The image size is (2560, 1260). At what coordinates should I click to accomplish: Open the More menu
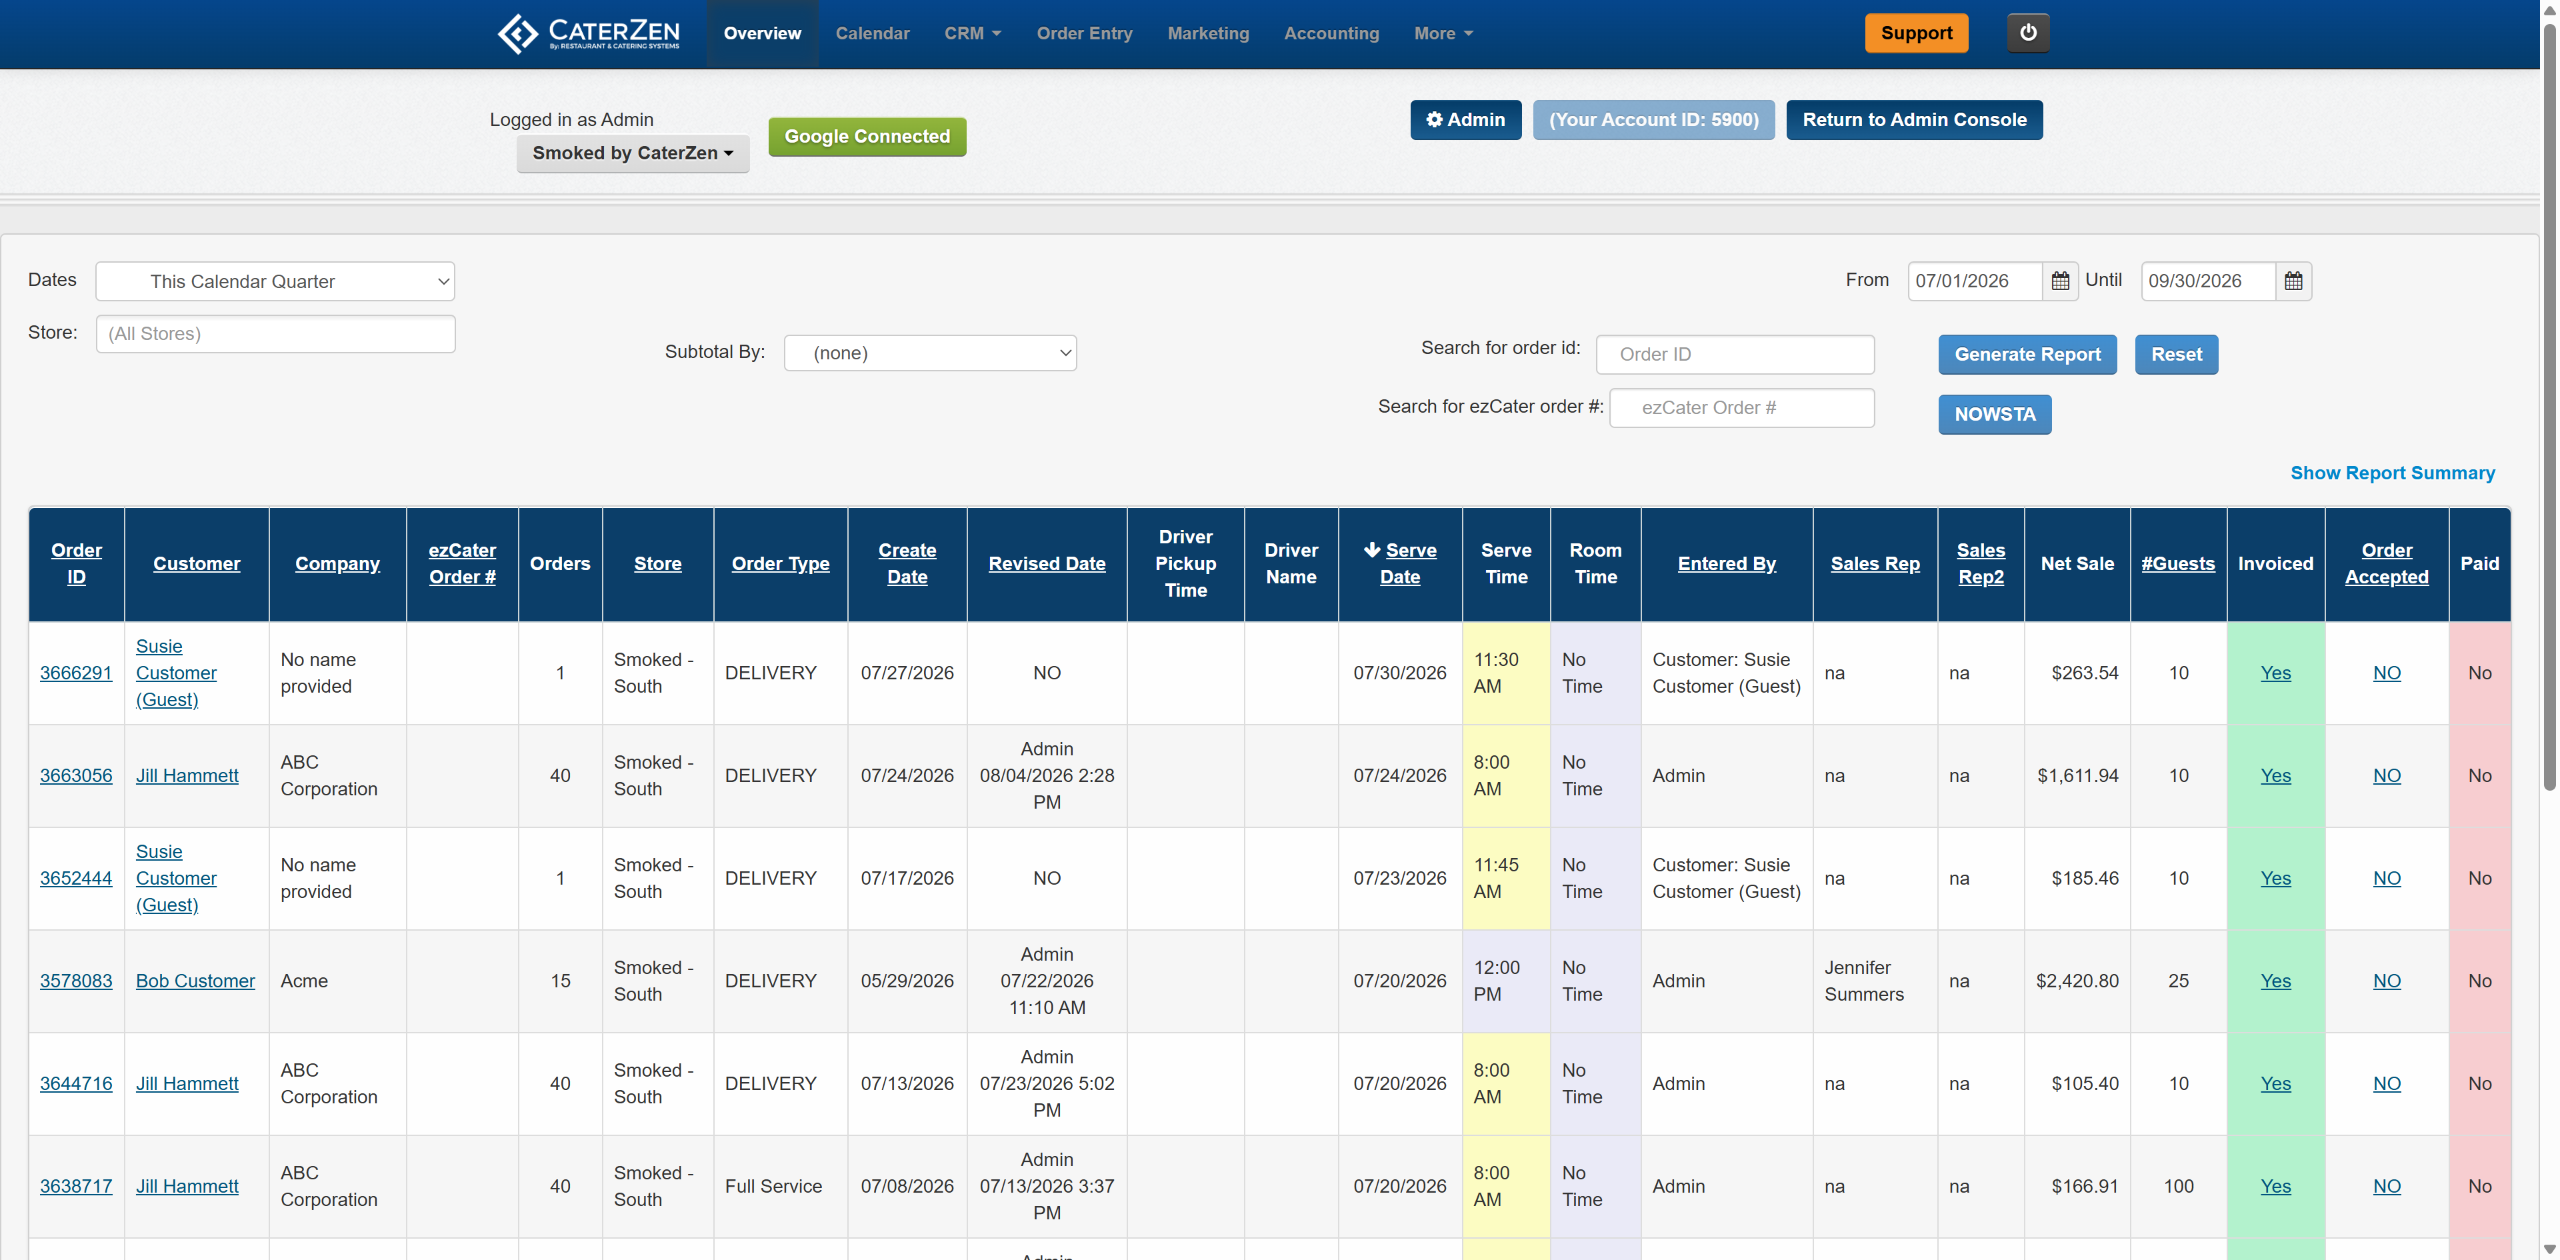(1443, 33)
